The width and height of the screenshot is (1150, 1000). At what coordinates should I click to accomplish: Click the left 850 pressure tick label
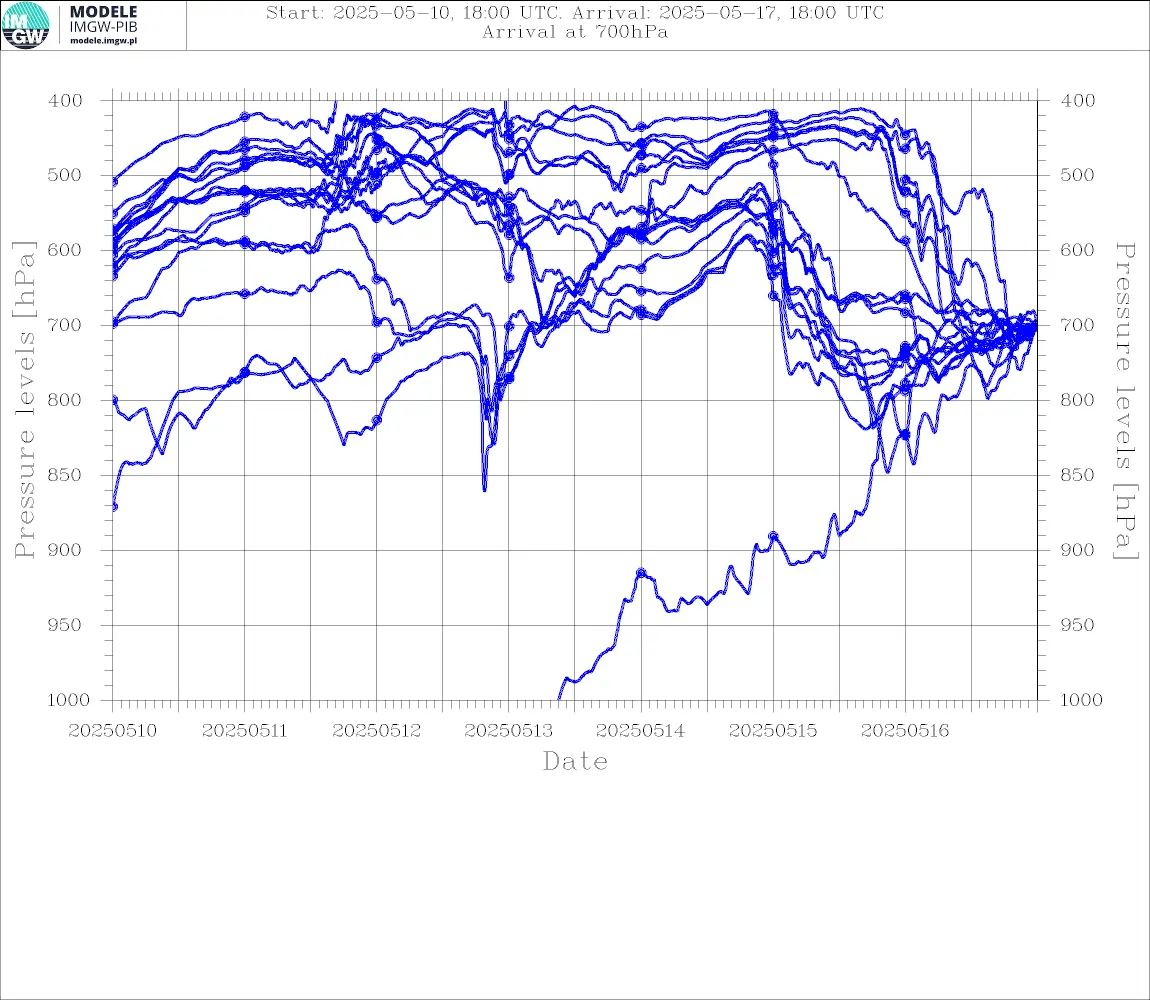pyautogui.click(x=65, y=475)
